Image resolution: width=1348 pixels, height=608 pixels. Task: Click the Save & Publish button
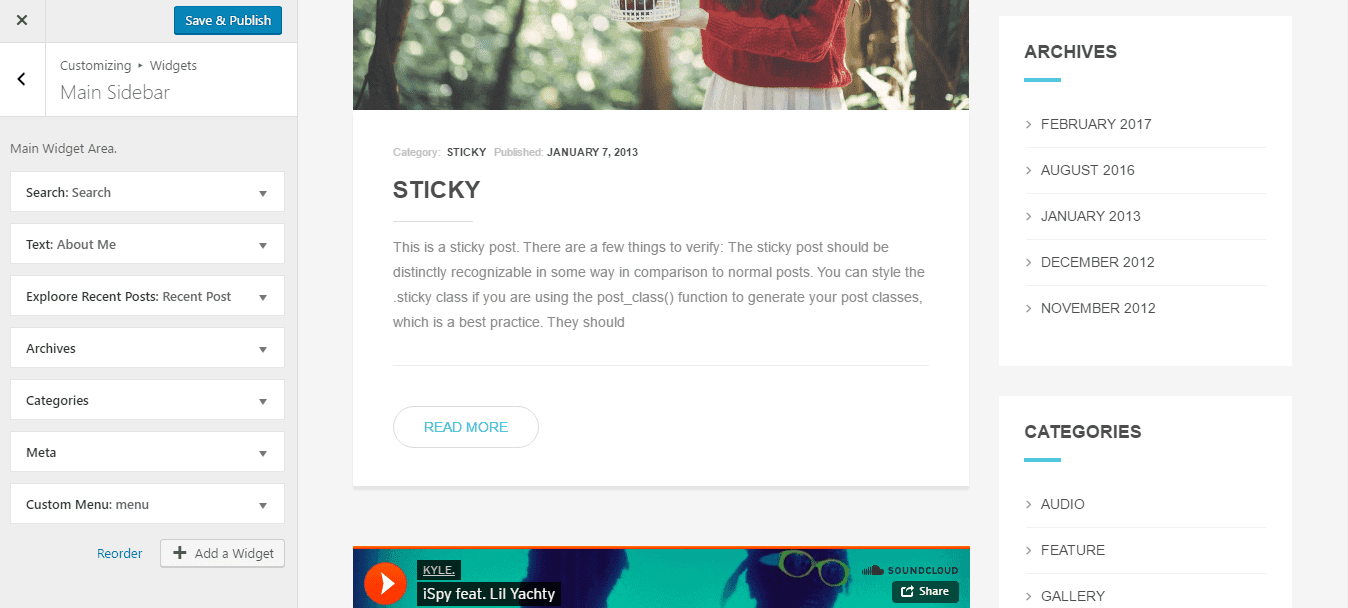(228, 20)
